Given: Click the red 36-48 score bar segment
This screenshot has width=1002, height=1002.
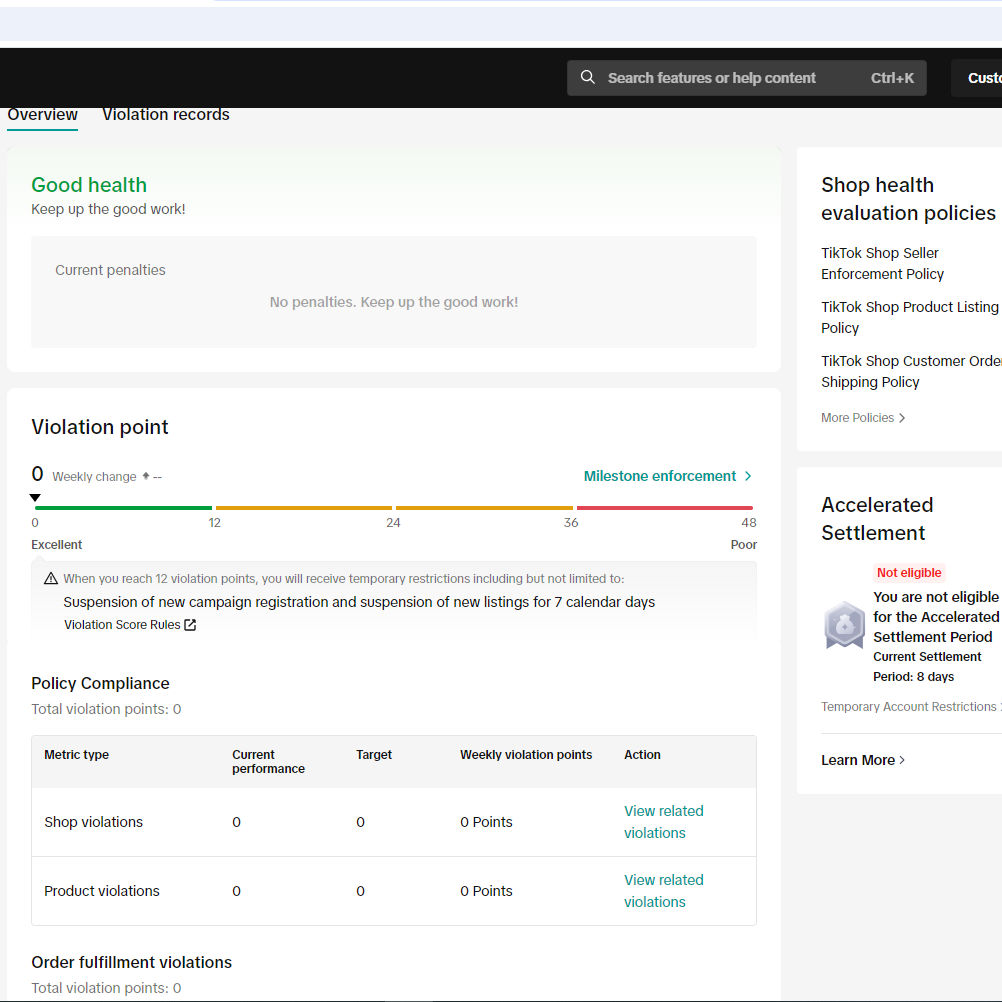Looking at the screenshot, I should 665,508.
